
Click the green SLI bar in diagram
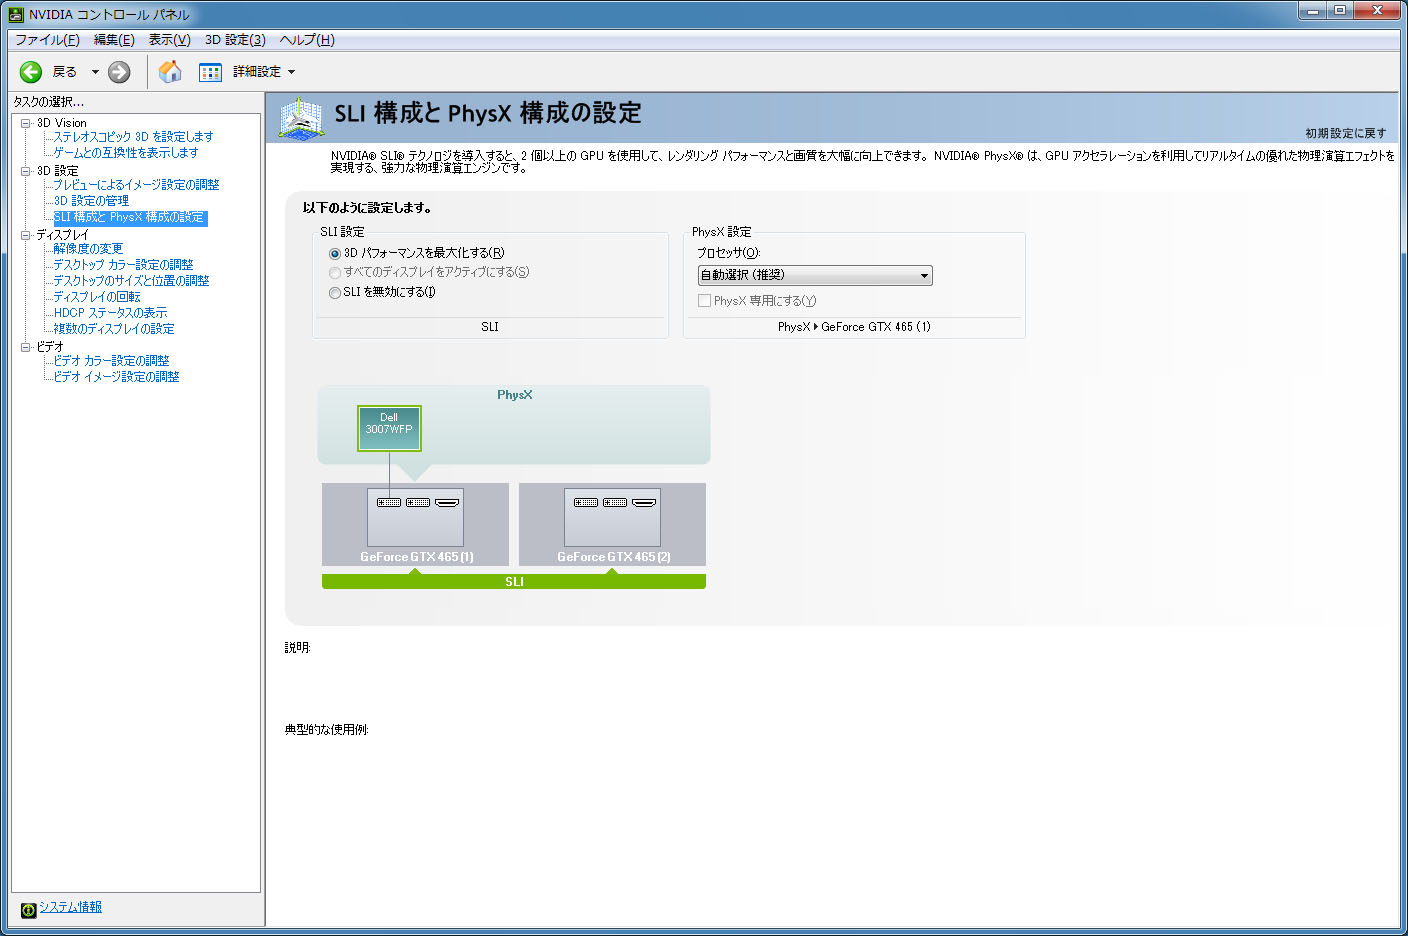pyautogui.click(x=514, y=582)
